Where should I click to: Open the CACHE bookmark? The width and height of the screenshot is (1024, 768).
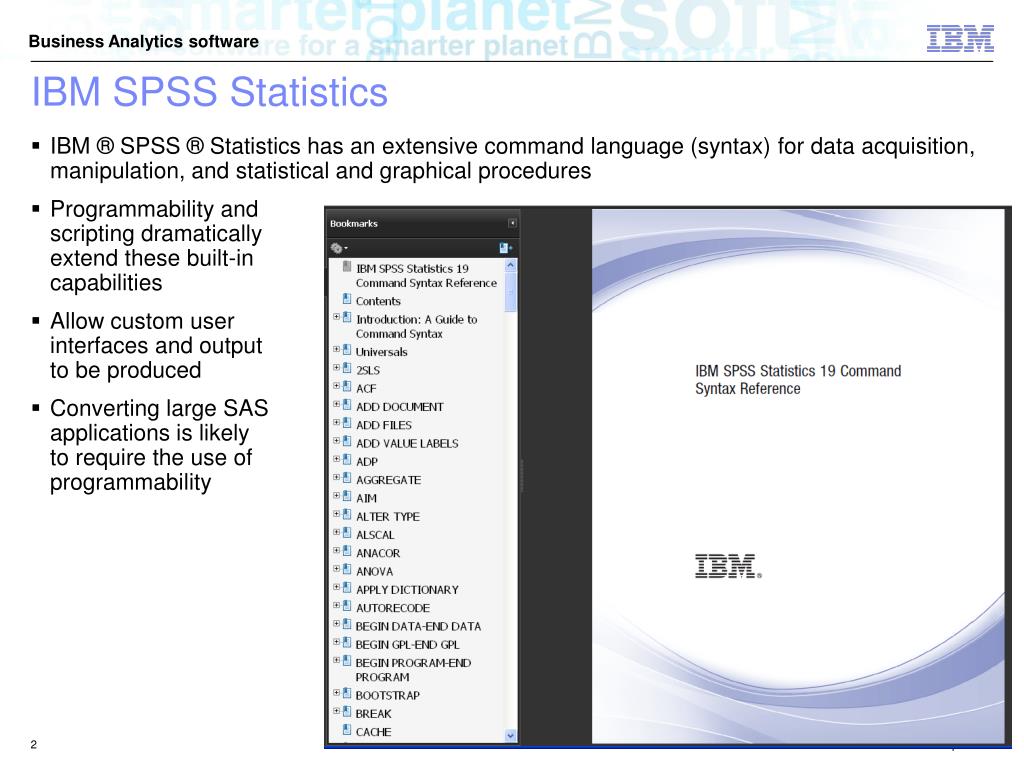[x=373, y=732]
